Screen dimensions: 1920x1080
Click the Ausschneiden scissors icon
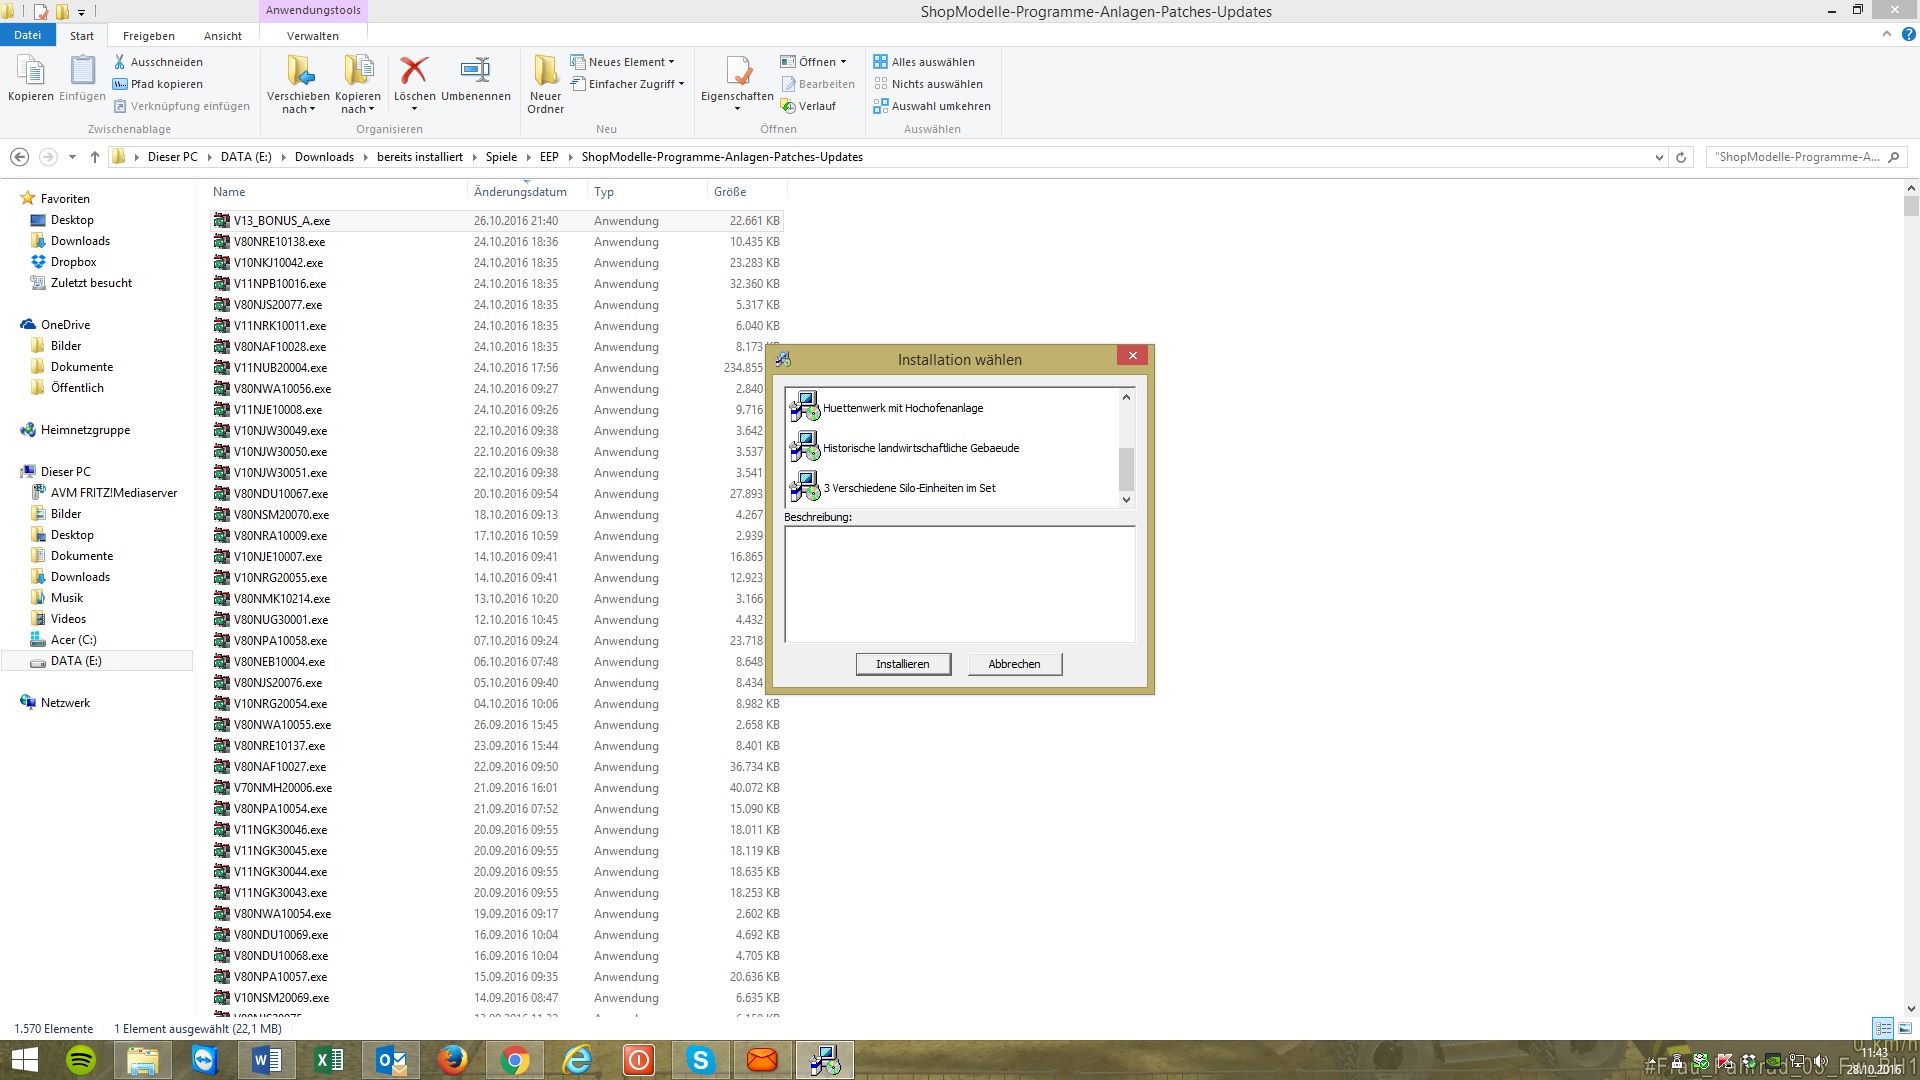pos(120,62)
